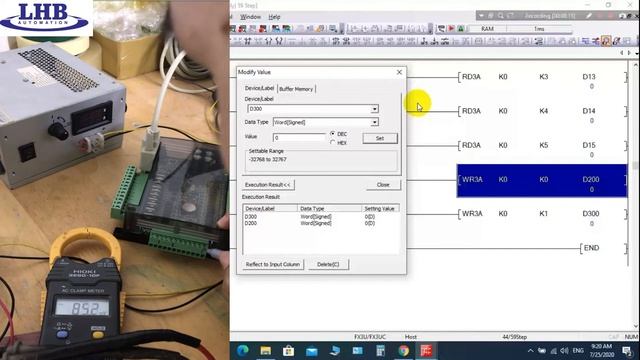
Task: Switch to the Buffer Memory tab
Action: pos(296,89)
